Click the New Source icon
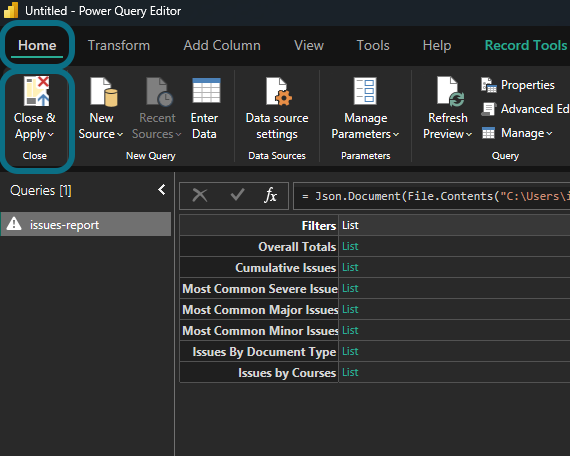Image resolution: width=570 pixels, height=456 pixels. [104, 92]
